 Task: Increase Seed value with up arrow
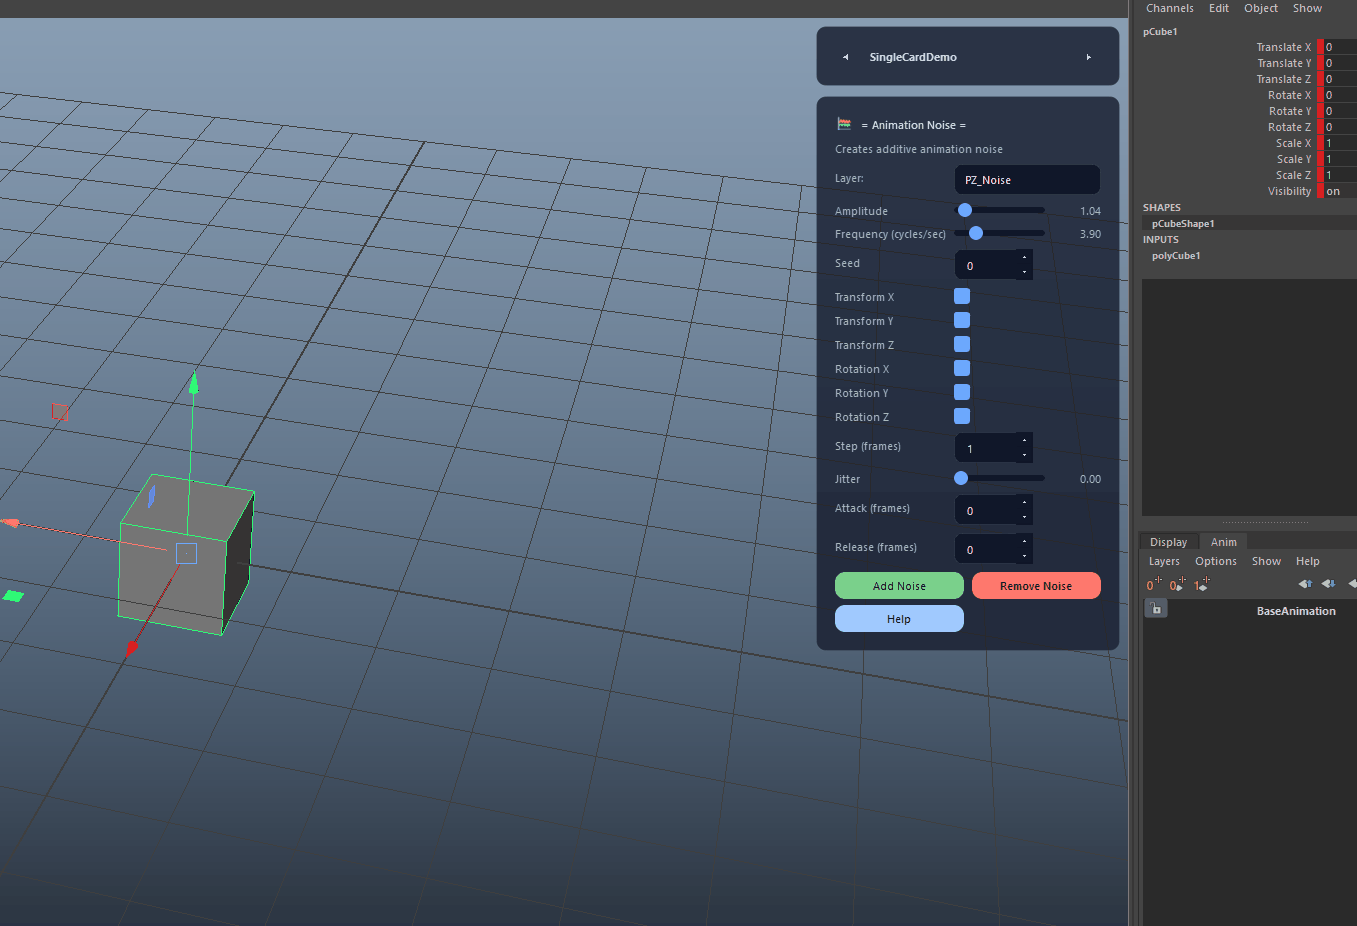point(1024,258)
